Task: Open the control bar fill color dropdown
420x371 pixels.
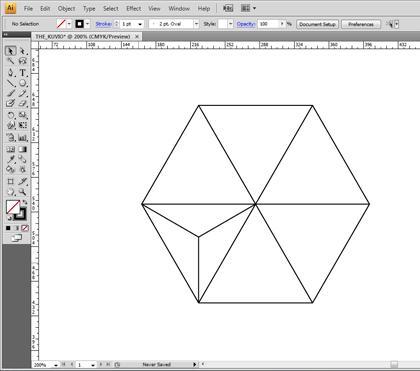Action: pyautogui.click(x=69, y=24)
